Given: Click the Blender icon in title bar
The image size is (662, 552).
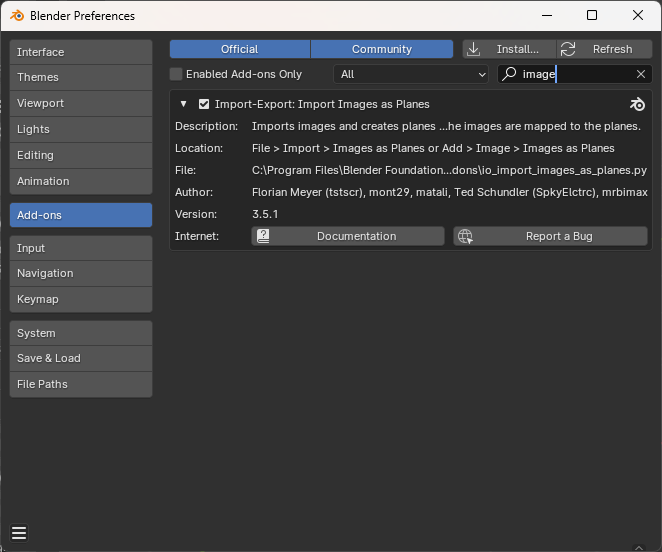Looking at the screenshot, I should tap(17, 16).
